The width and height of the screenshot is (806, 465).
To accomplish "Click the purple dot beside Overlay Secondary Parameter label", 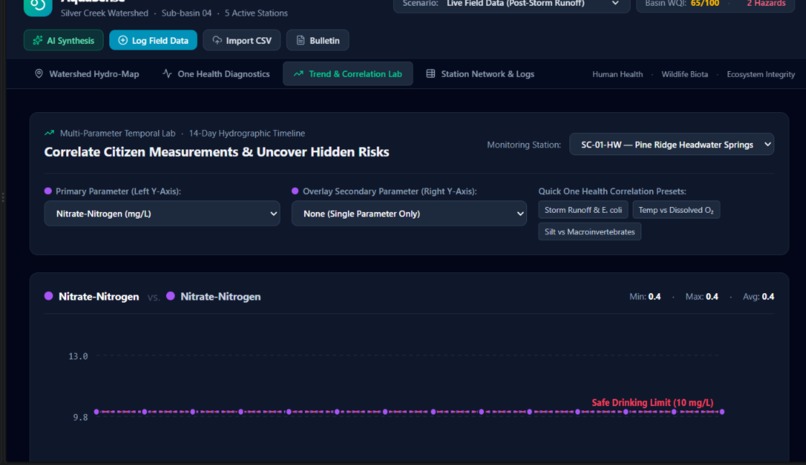I will tap(295, 191).
